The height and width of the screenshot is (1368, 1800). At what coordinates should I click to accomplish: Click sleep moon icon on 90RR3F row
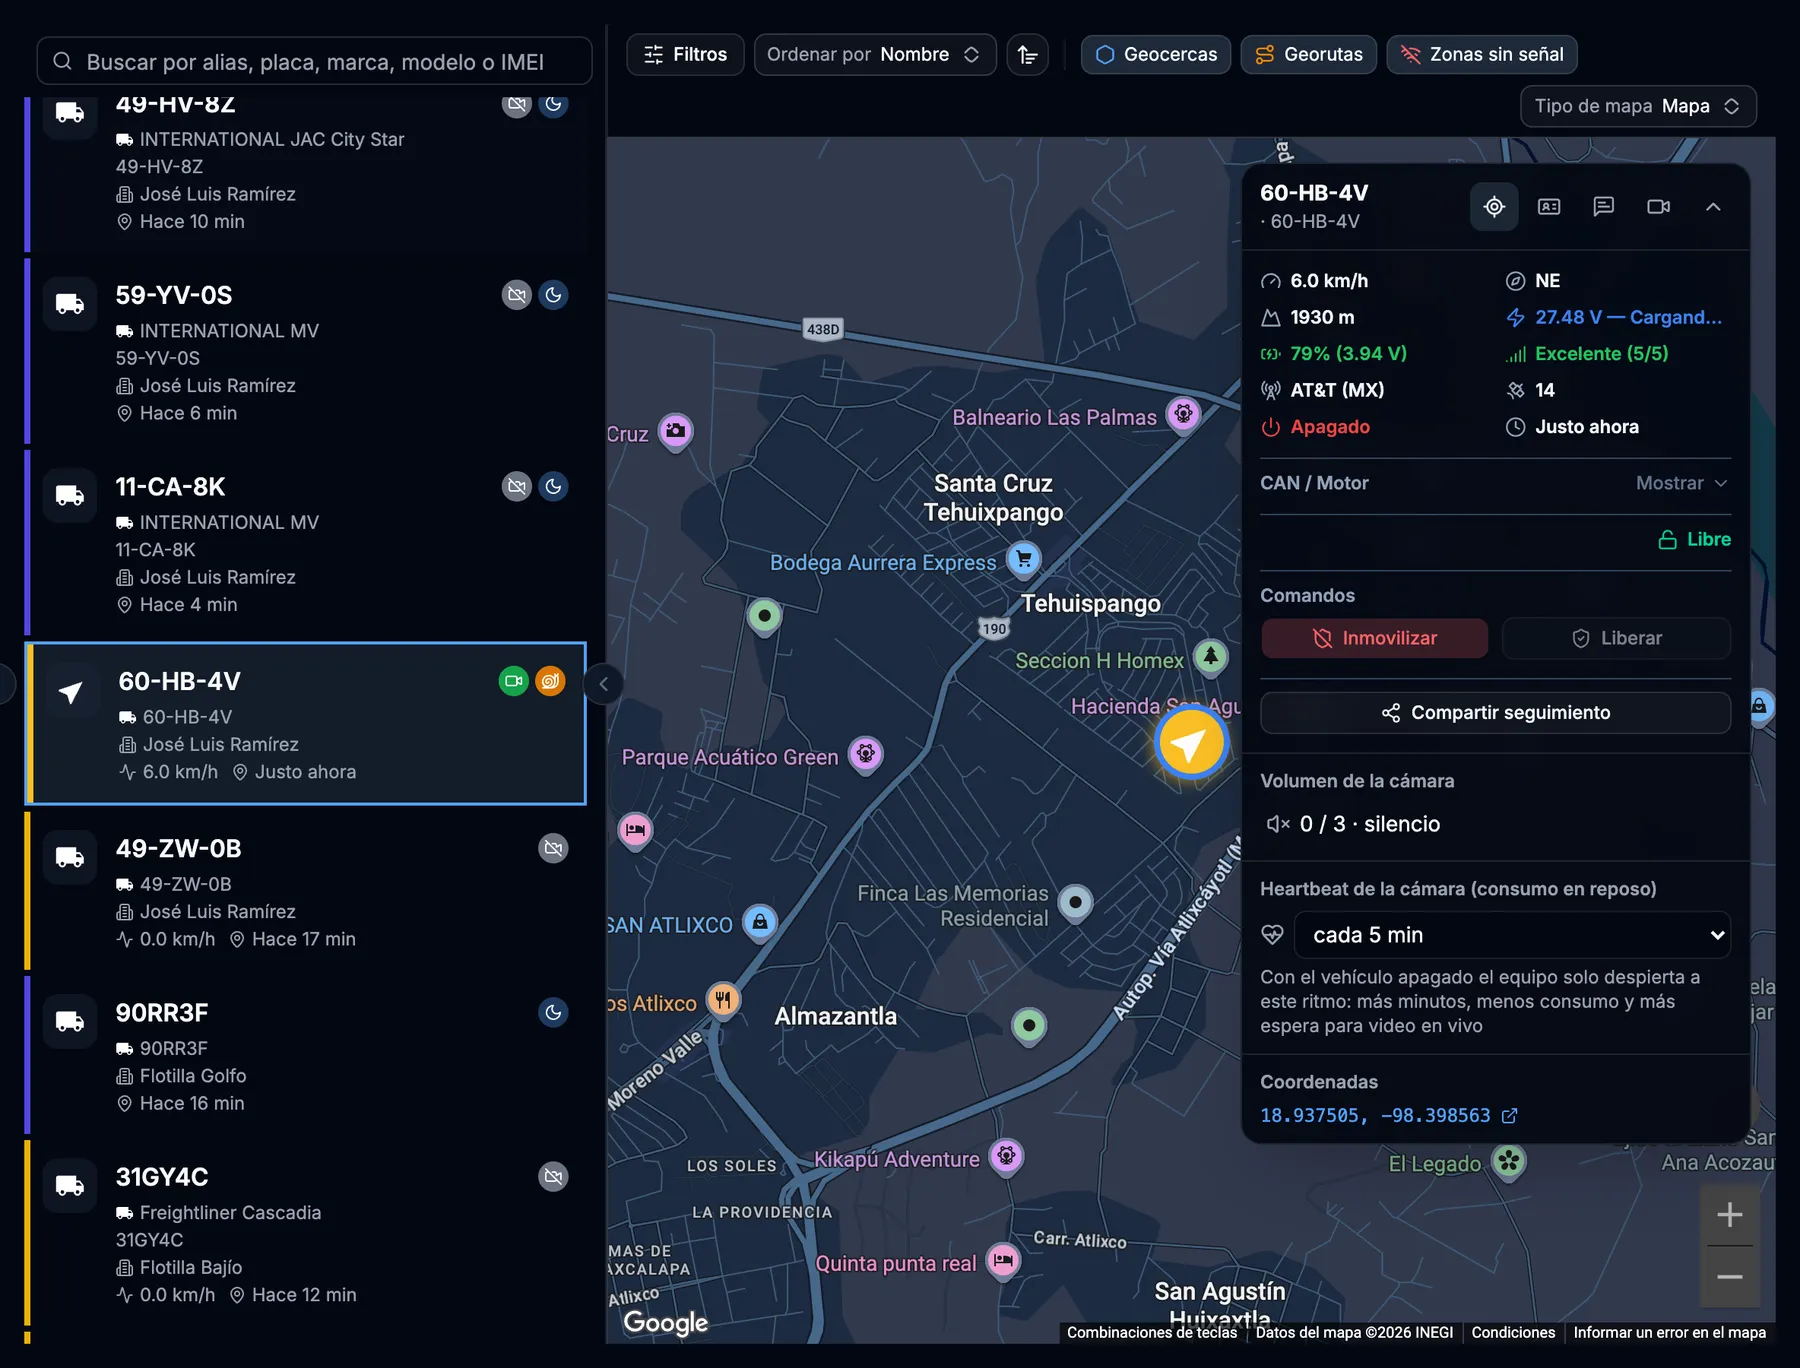coord(553,1013)
